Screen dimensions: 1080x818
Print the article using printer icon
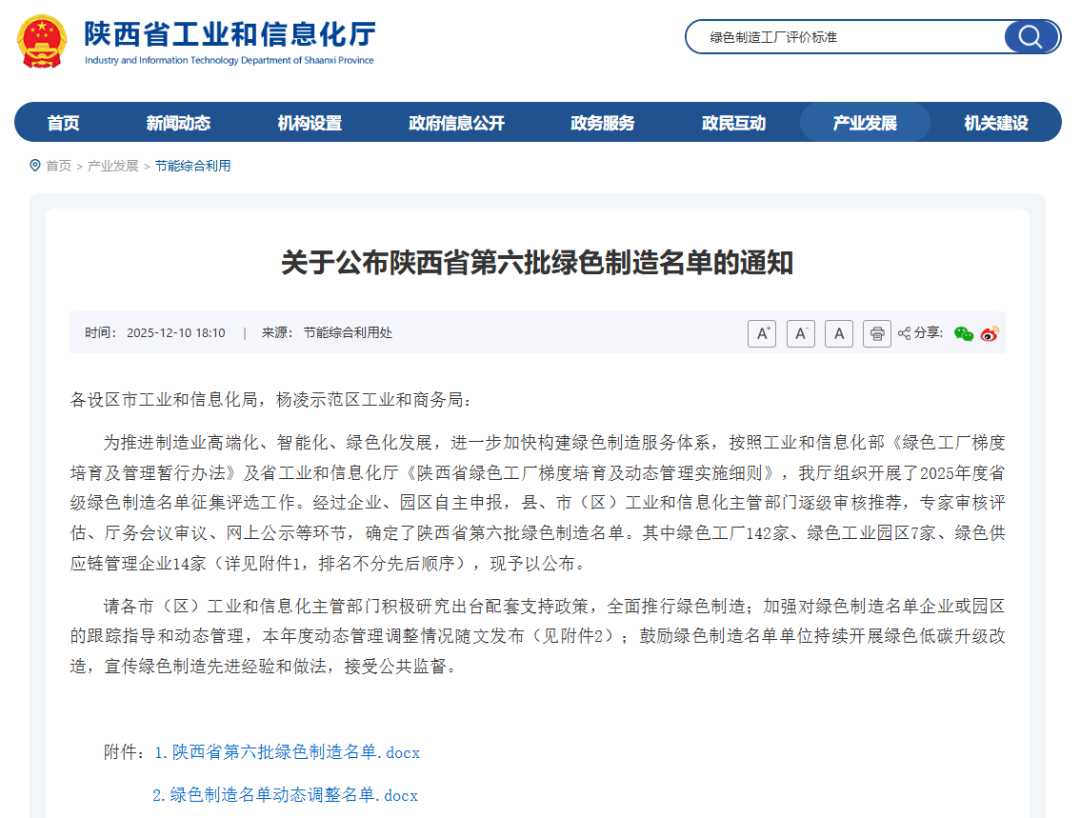[x=877, y=334]
